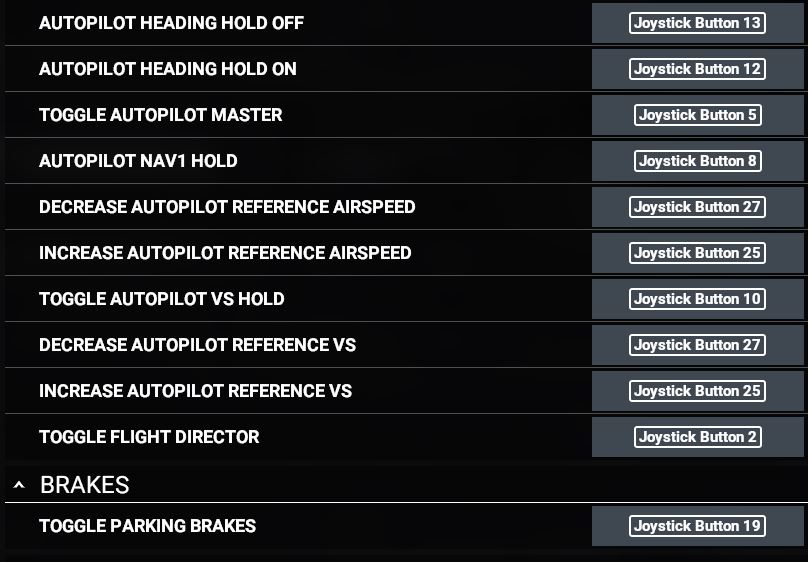808x562 pixels.
Task: Click Joystick Button 25 for Increase Reference Airspeed
Action: 697,252
